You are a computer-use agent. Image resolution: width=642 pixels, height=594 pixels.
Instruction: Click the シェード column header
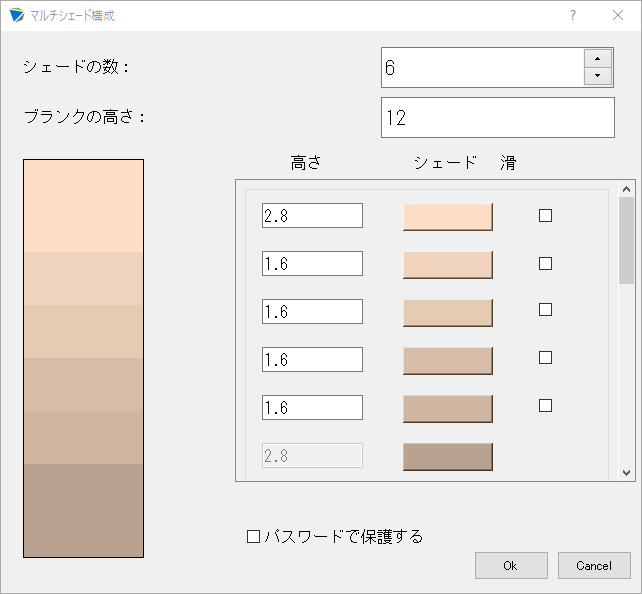445,163
